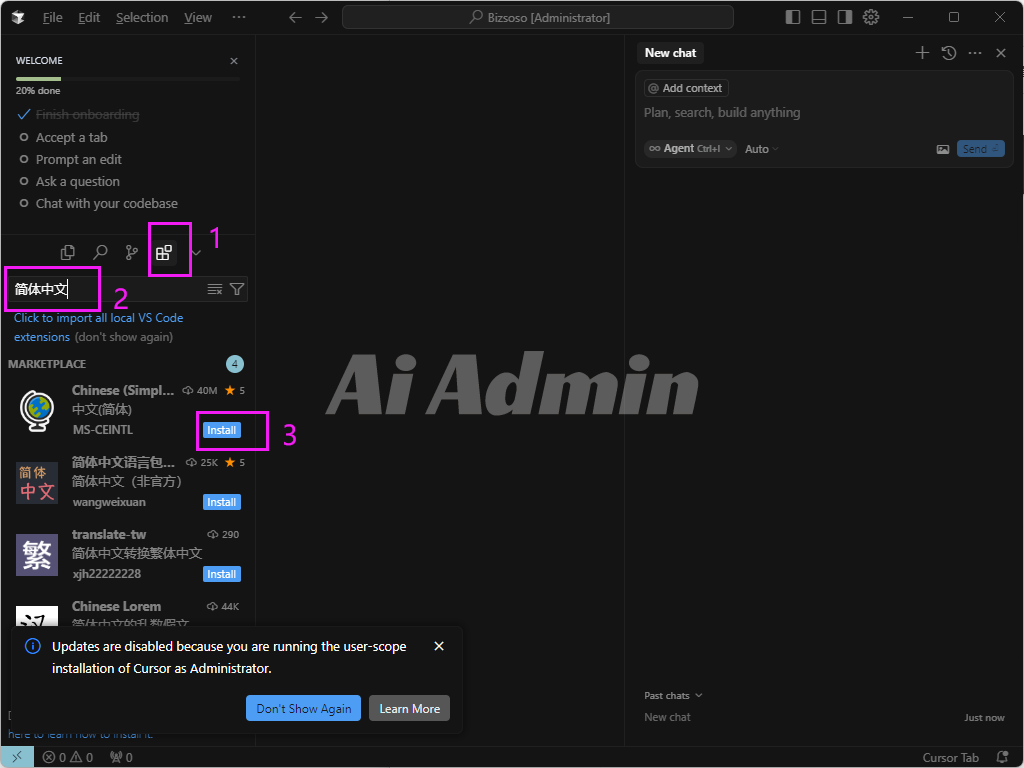The image size is (1024, 768).
Task: Open remote window status bar icon
Action: (18, 757)
